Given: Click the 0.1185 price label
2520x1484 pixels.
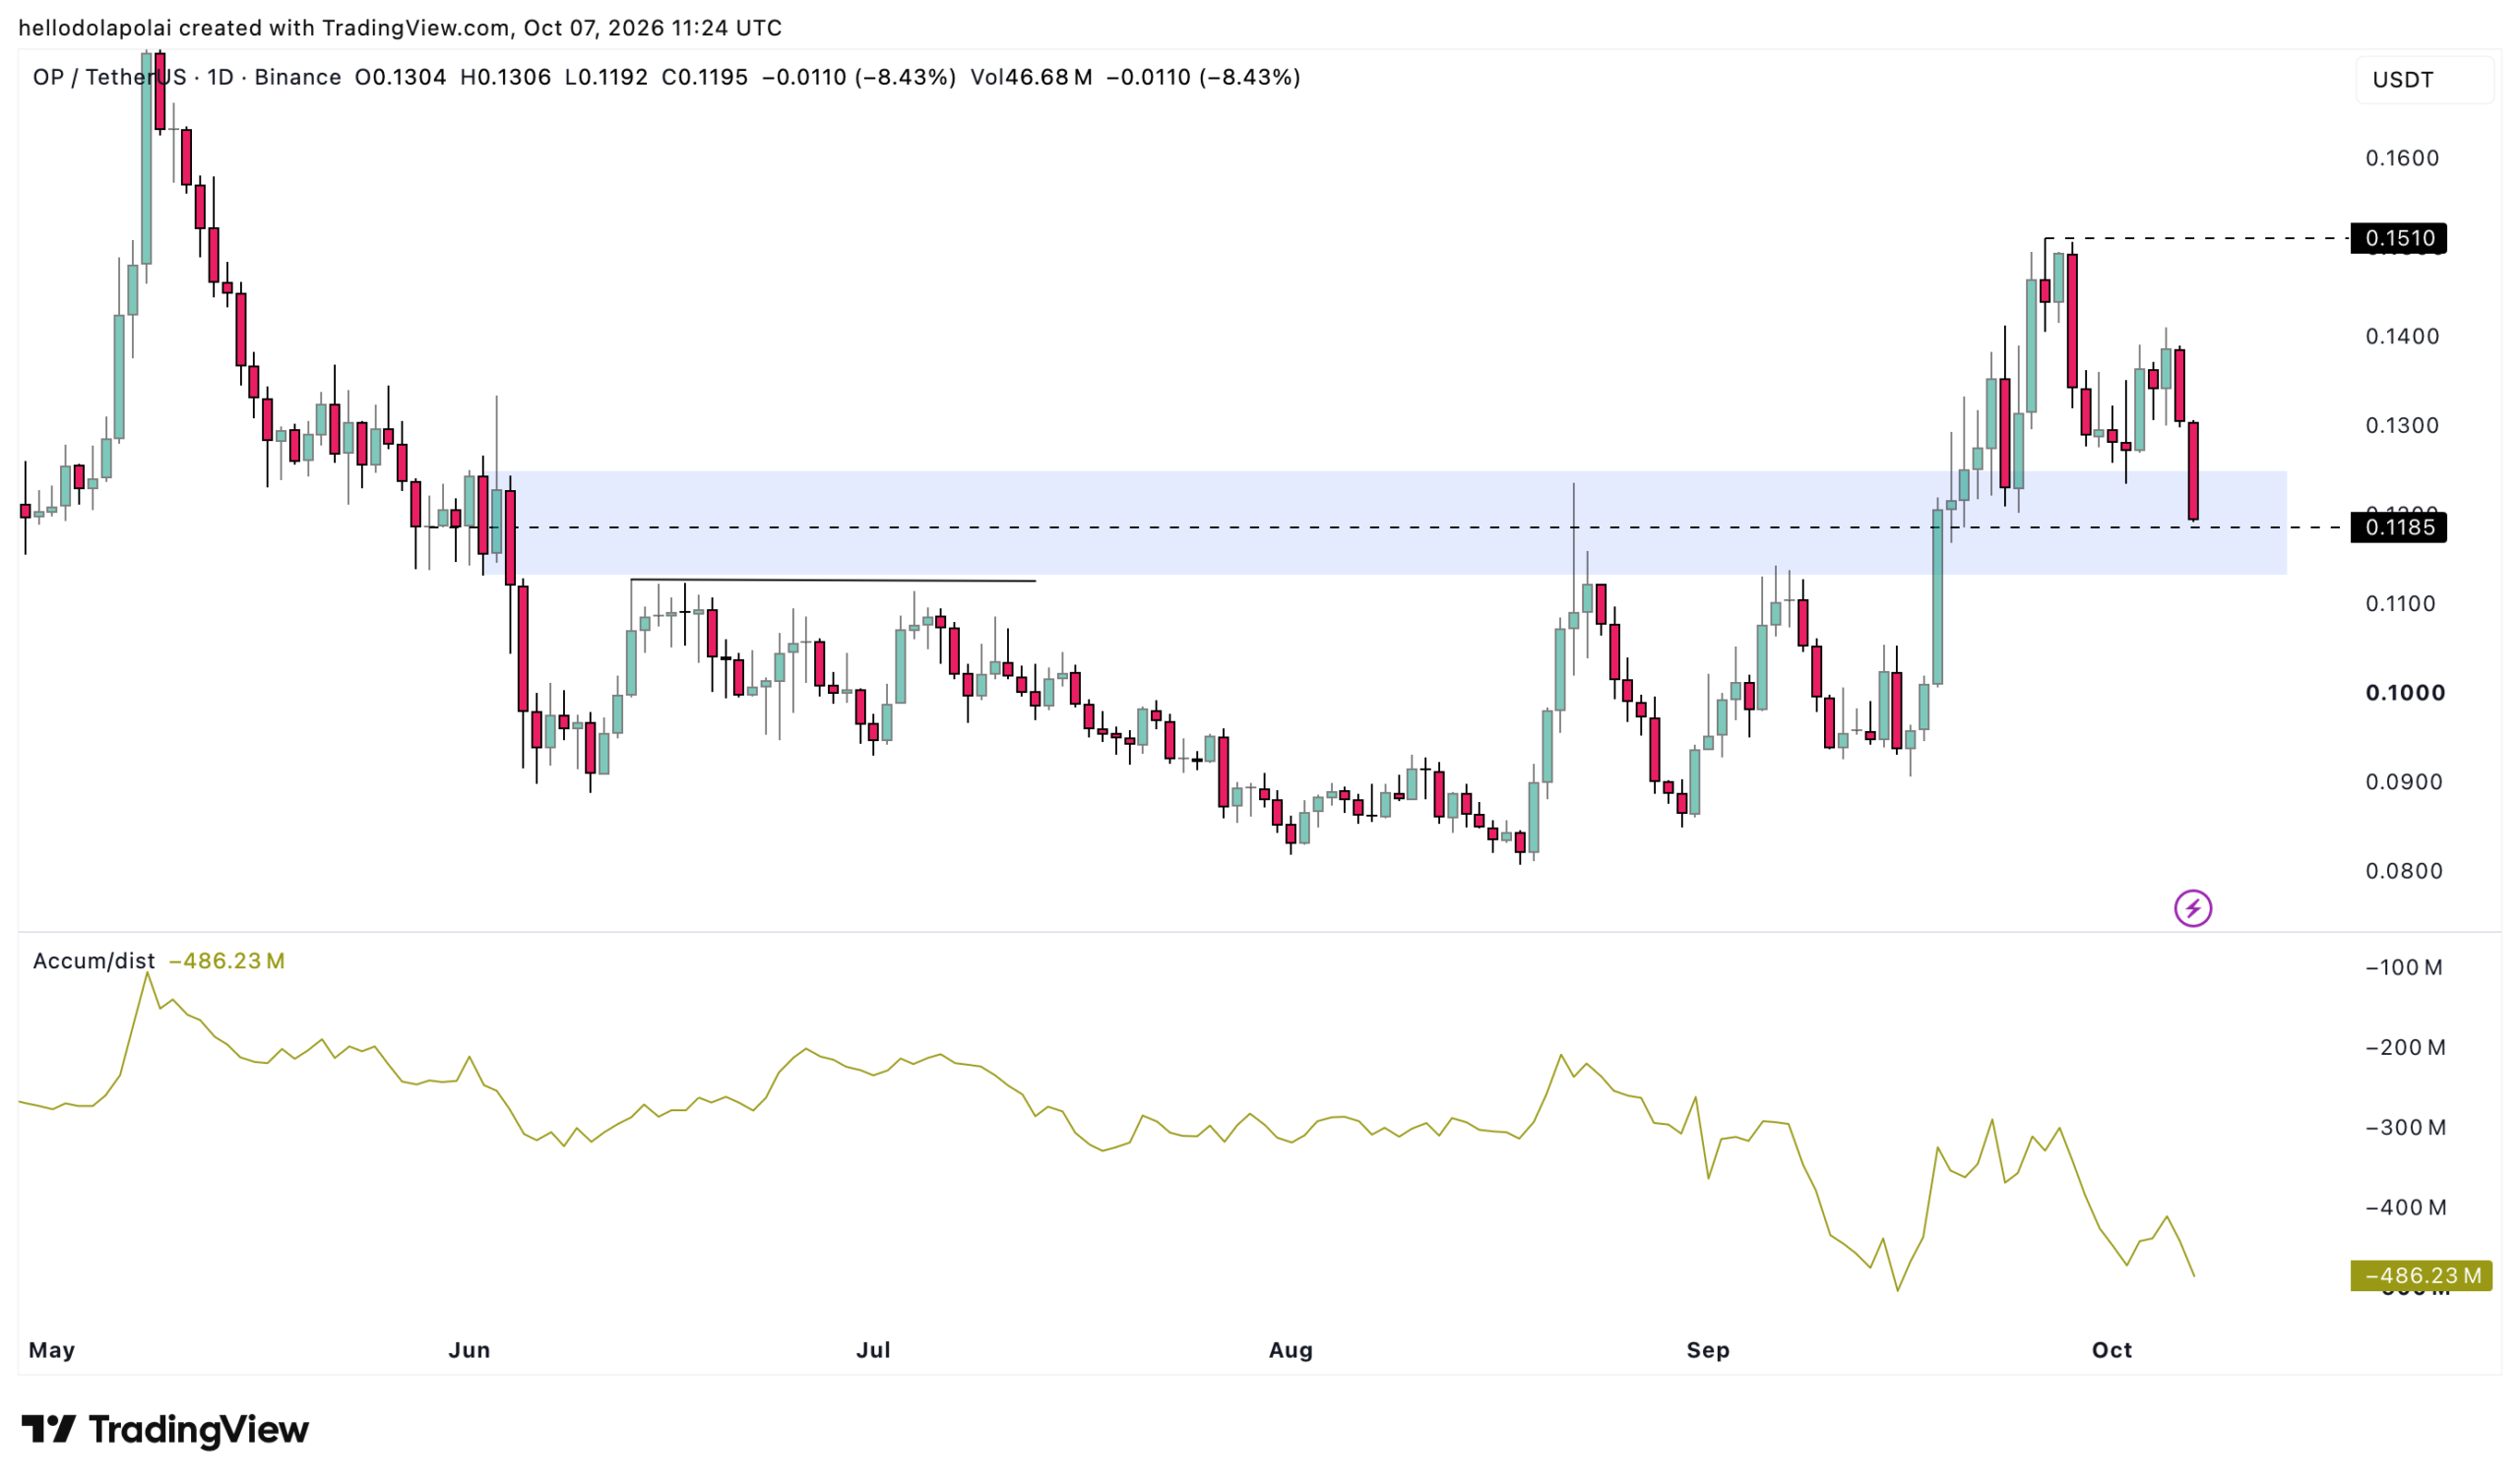Looking at the screenshot, I should (2399, 527).
